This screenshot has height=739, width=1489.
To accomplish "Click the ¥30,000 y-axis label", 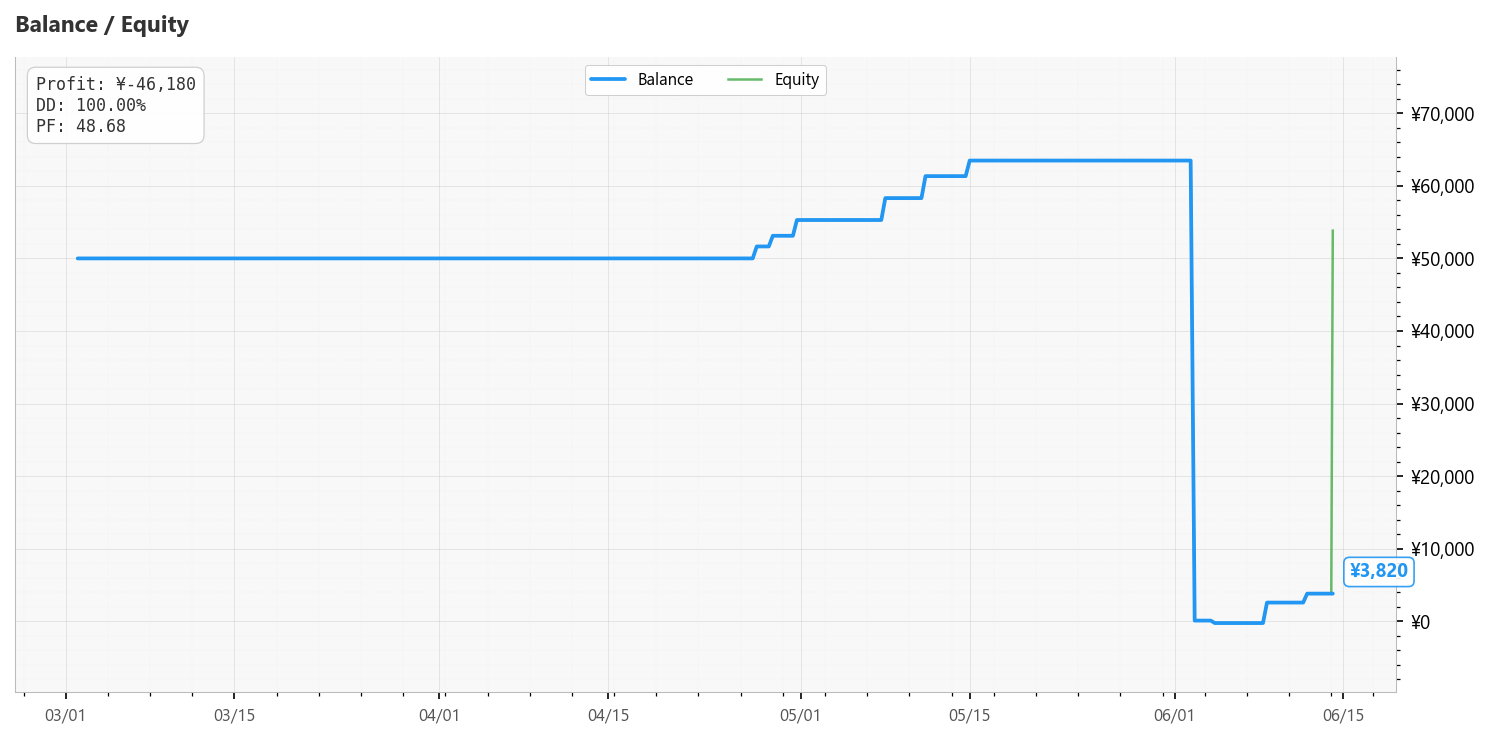I will (x=1442, y=404).
